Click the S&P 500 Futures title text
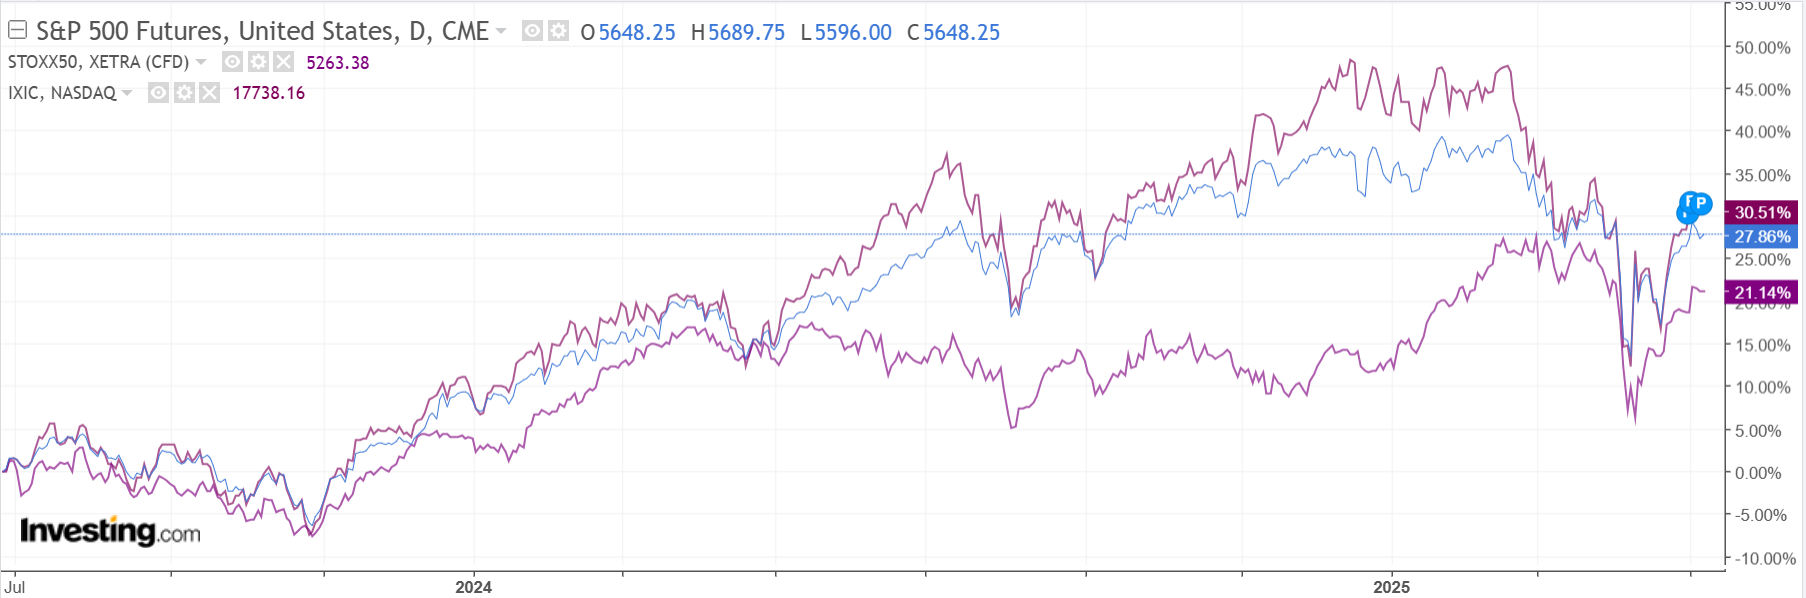 262,31
